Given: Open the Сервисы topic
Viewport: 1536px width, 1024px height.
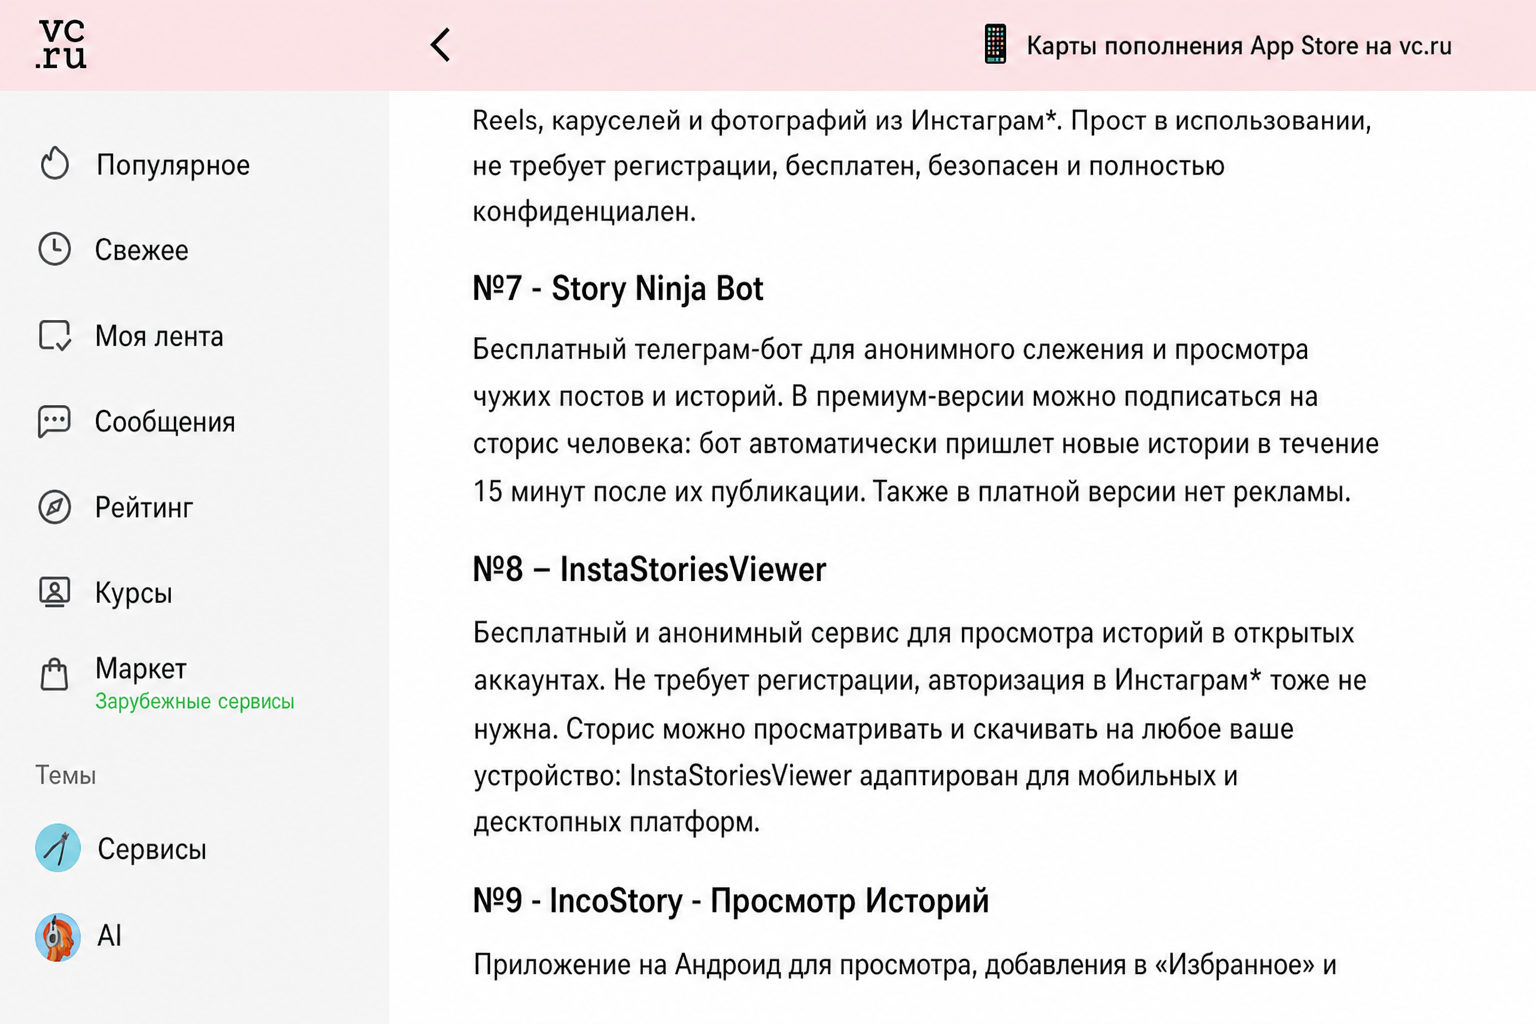Looking at the screenshot, I should point(152,849).
